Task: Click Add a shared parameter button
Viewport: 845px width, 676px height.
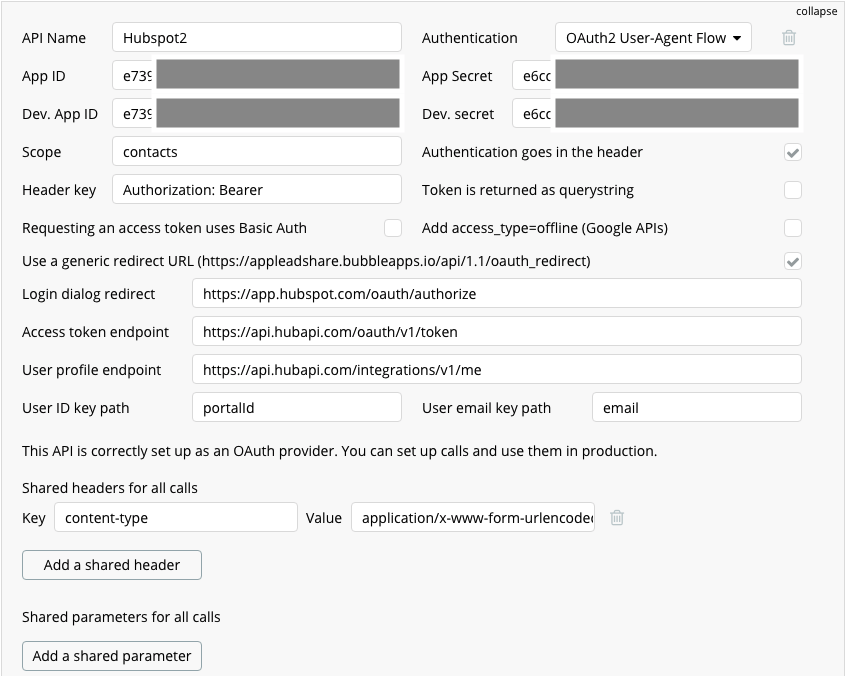Action: pyautogui.click(x=112, y=656)
